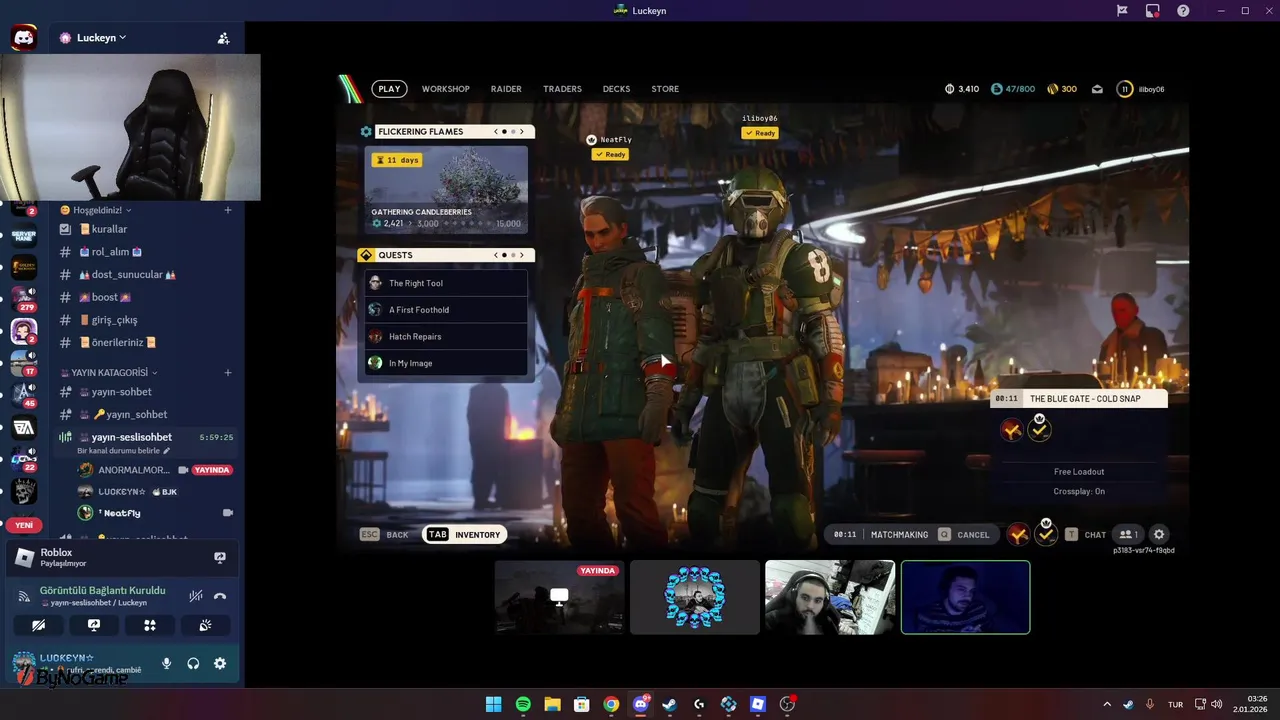Open Spotify from the taskbar
1280x720 pixels.
click(x=523, y=704)
